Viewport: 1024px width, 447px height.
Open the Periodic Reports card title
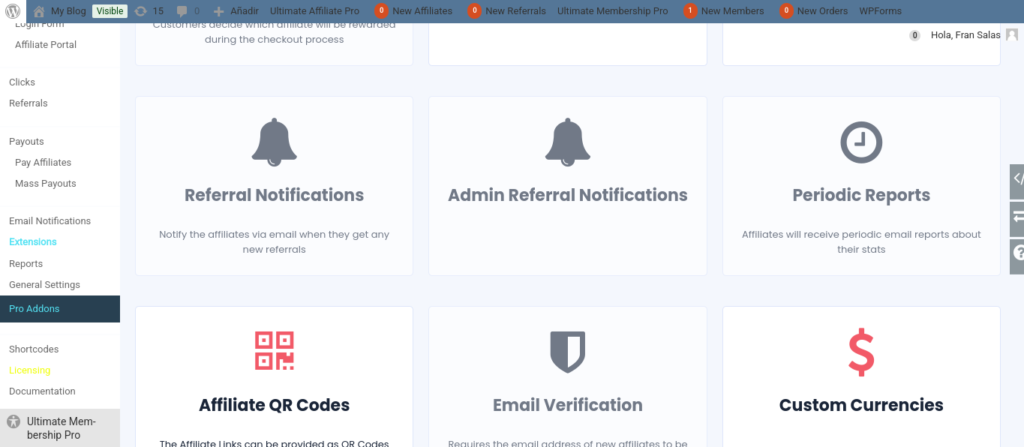861,195
